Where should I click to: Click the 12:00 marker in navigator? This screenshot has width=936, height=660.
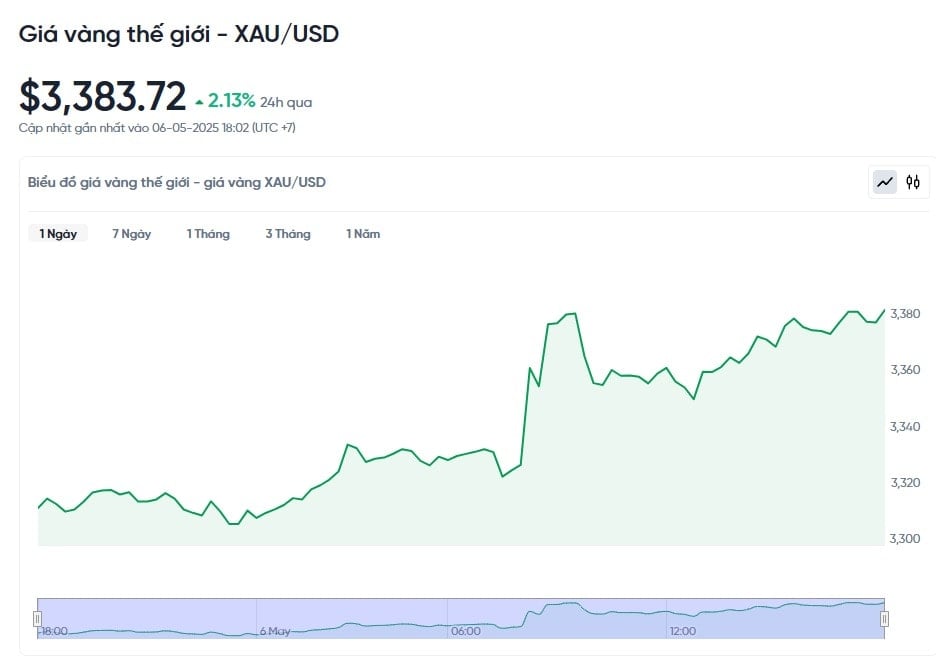point(682,631)
